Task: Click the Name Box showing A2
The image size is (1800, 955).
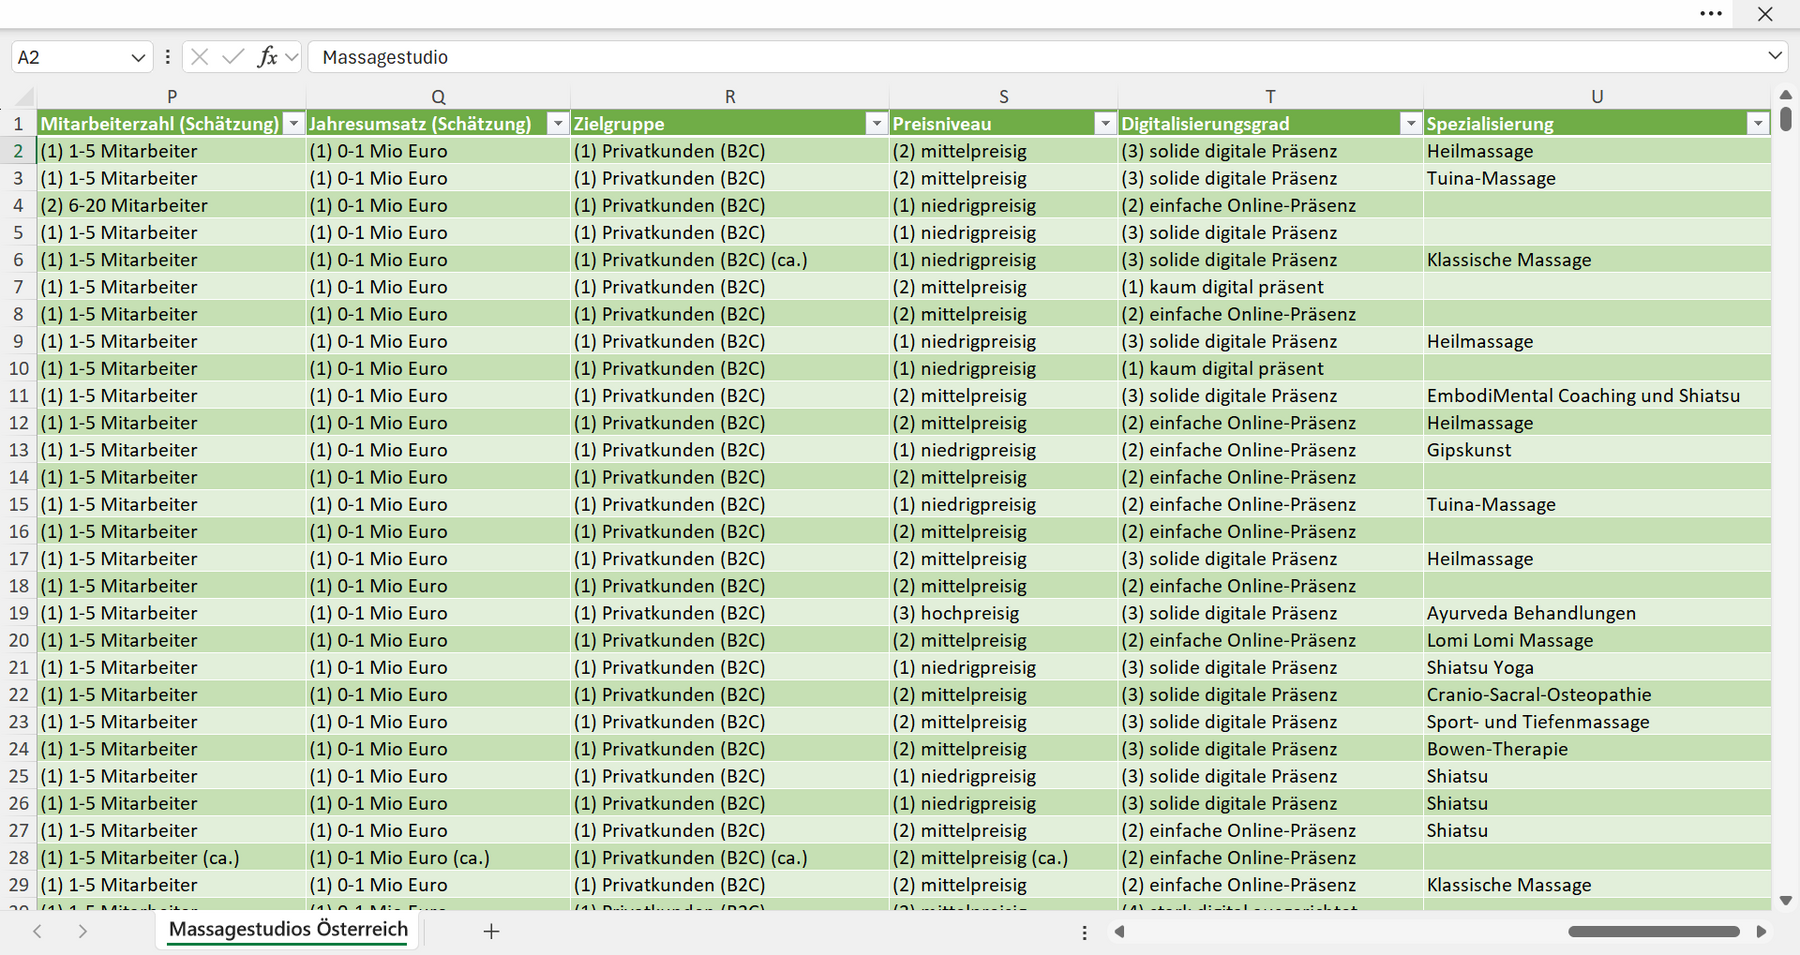Action: click(x=70, y=57)
